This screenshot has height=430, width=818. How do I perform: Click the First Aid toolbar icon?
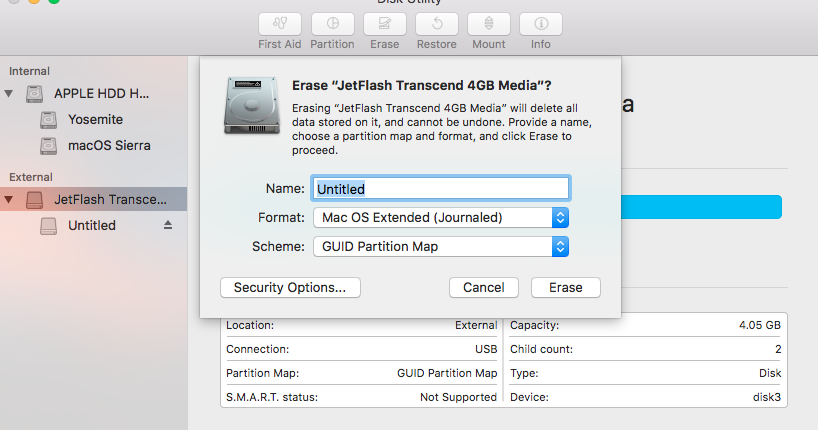pyautogui.click(x=280, y=24)
